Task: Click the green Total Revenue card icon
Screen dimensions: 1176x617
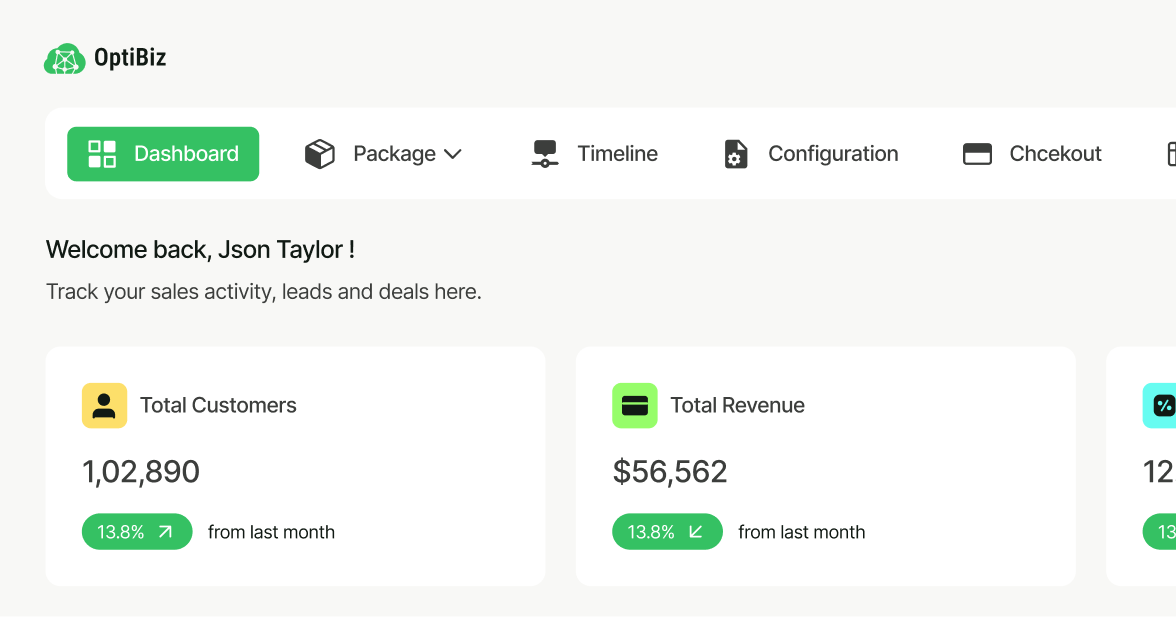Action: tap(634, 405)
